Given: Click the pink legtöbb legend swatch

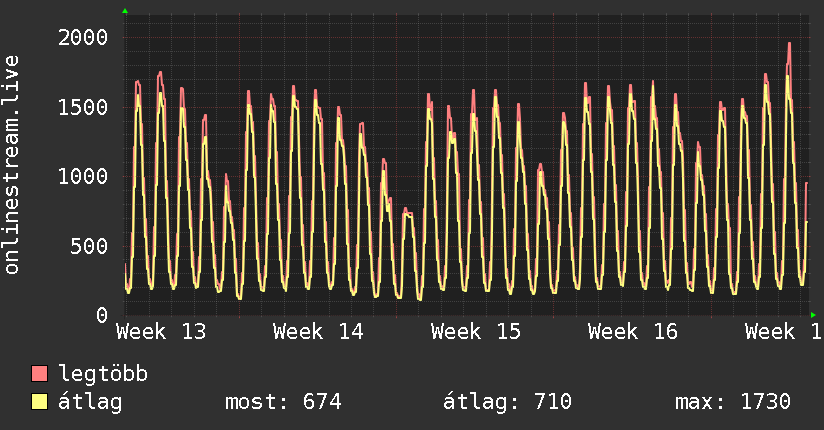Looking at the screenshot, I should [39, 374].
